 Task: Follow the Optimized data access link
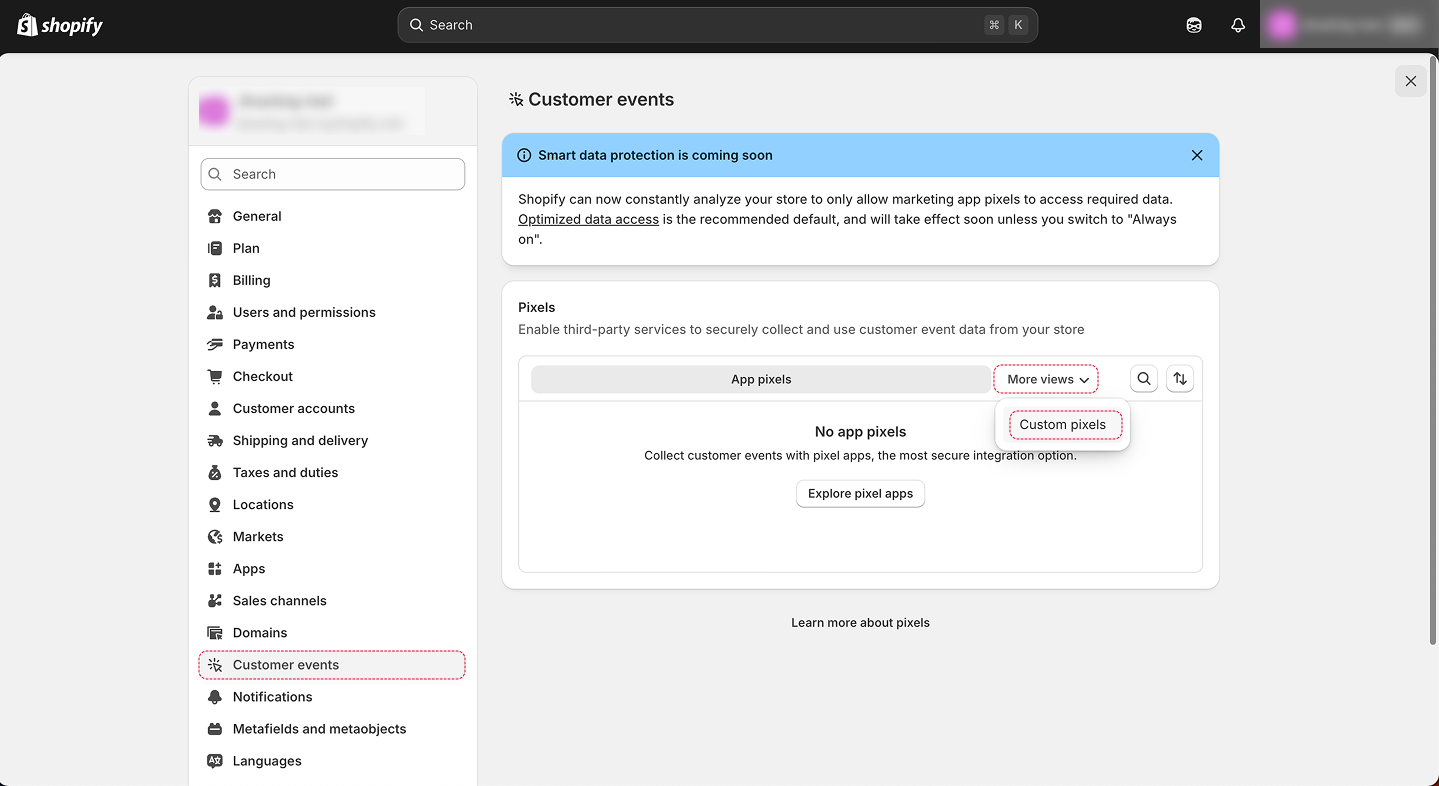click(588, 219)
